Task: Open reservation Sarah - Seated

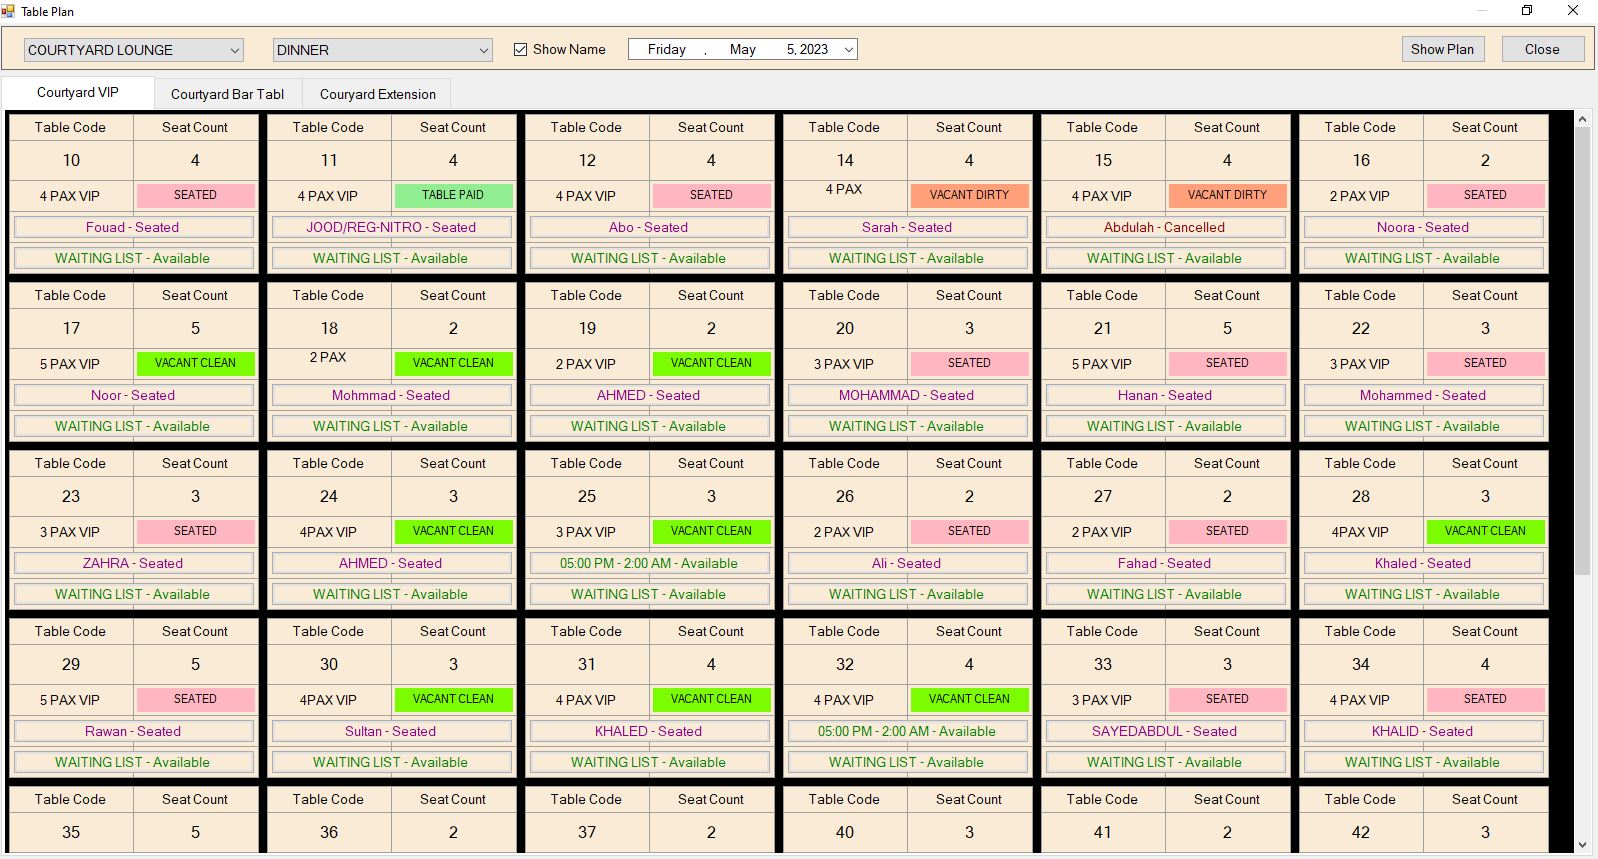Action: point(906,227)
